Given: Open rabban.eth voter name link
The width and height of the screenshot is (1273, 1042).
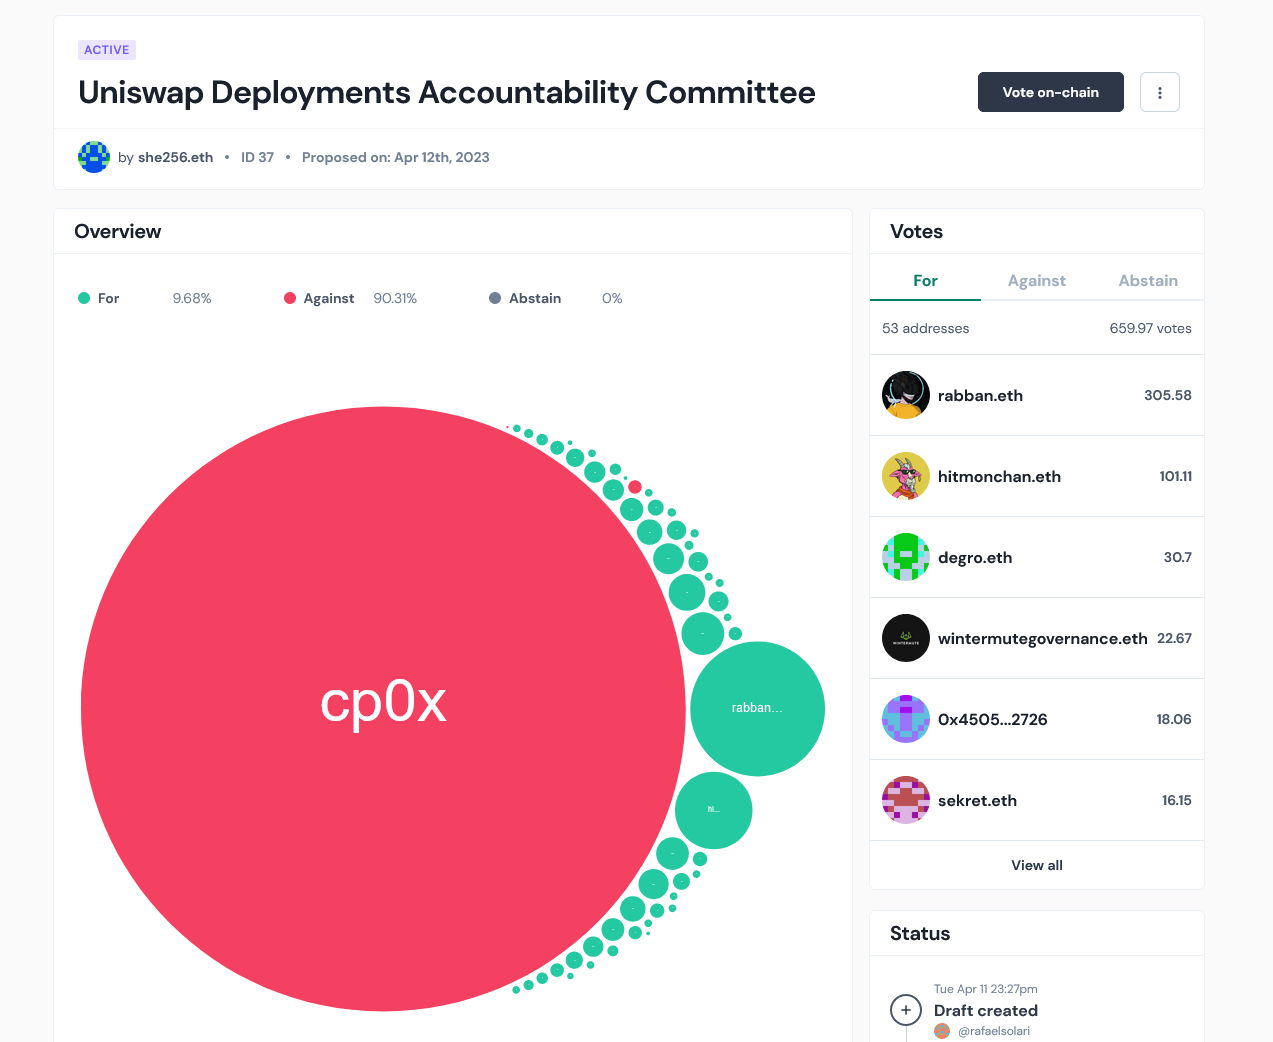Looking at the screenshot, I should (x=980, y=395).
